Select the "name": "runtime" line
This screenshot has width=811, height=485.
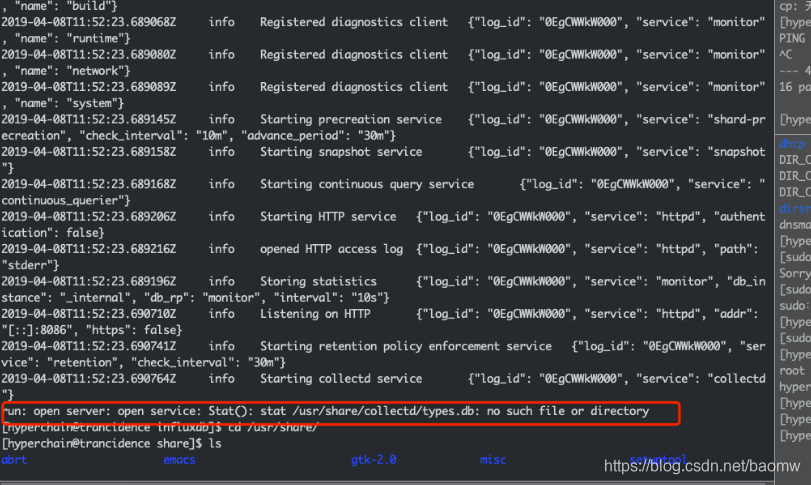[66, 38]
